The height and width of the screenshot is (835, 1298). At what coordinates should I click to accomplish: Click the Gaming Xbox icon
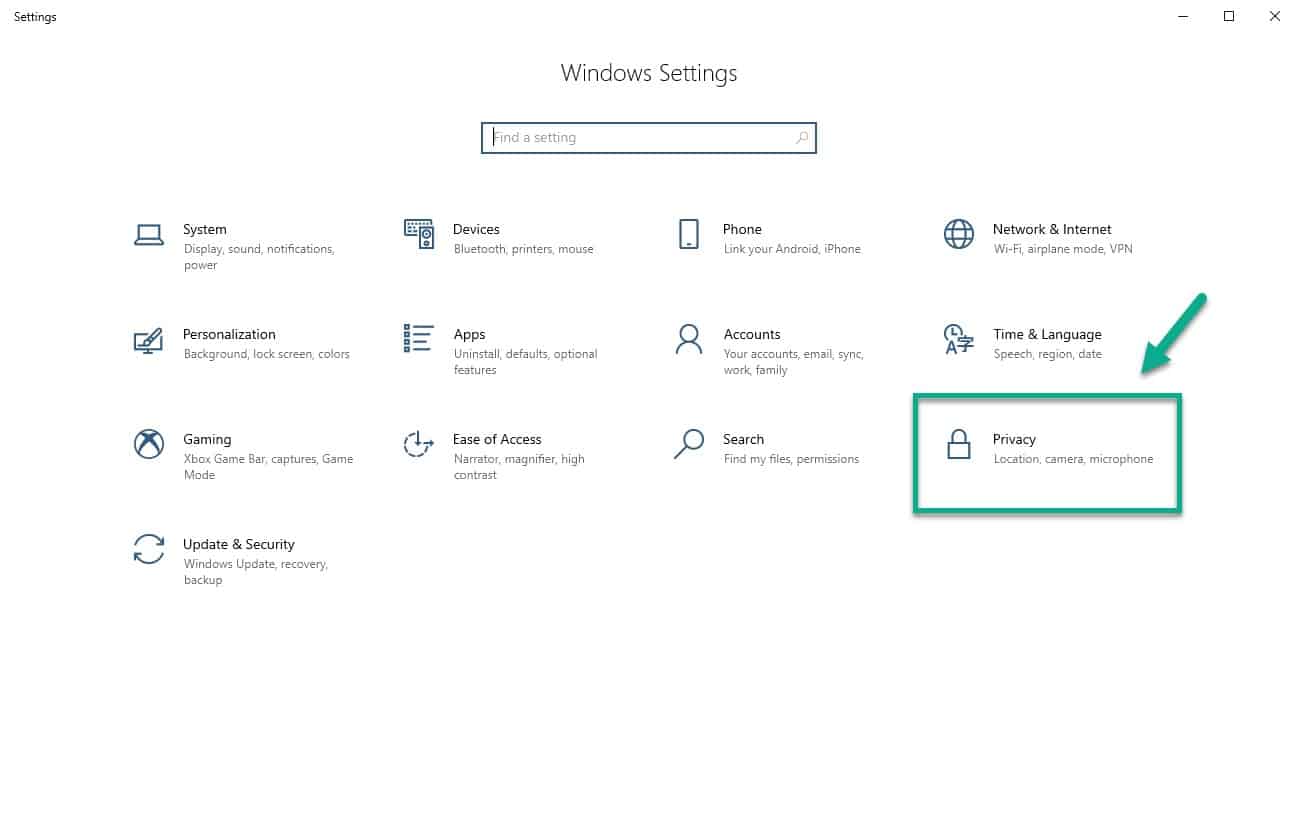click(149, 444)
